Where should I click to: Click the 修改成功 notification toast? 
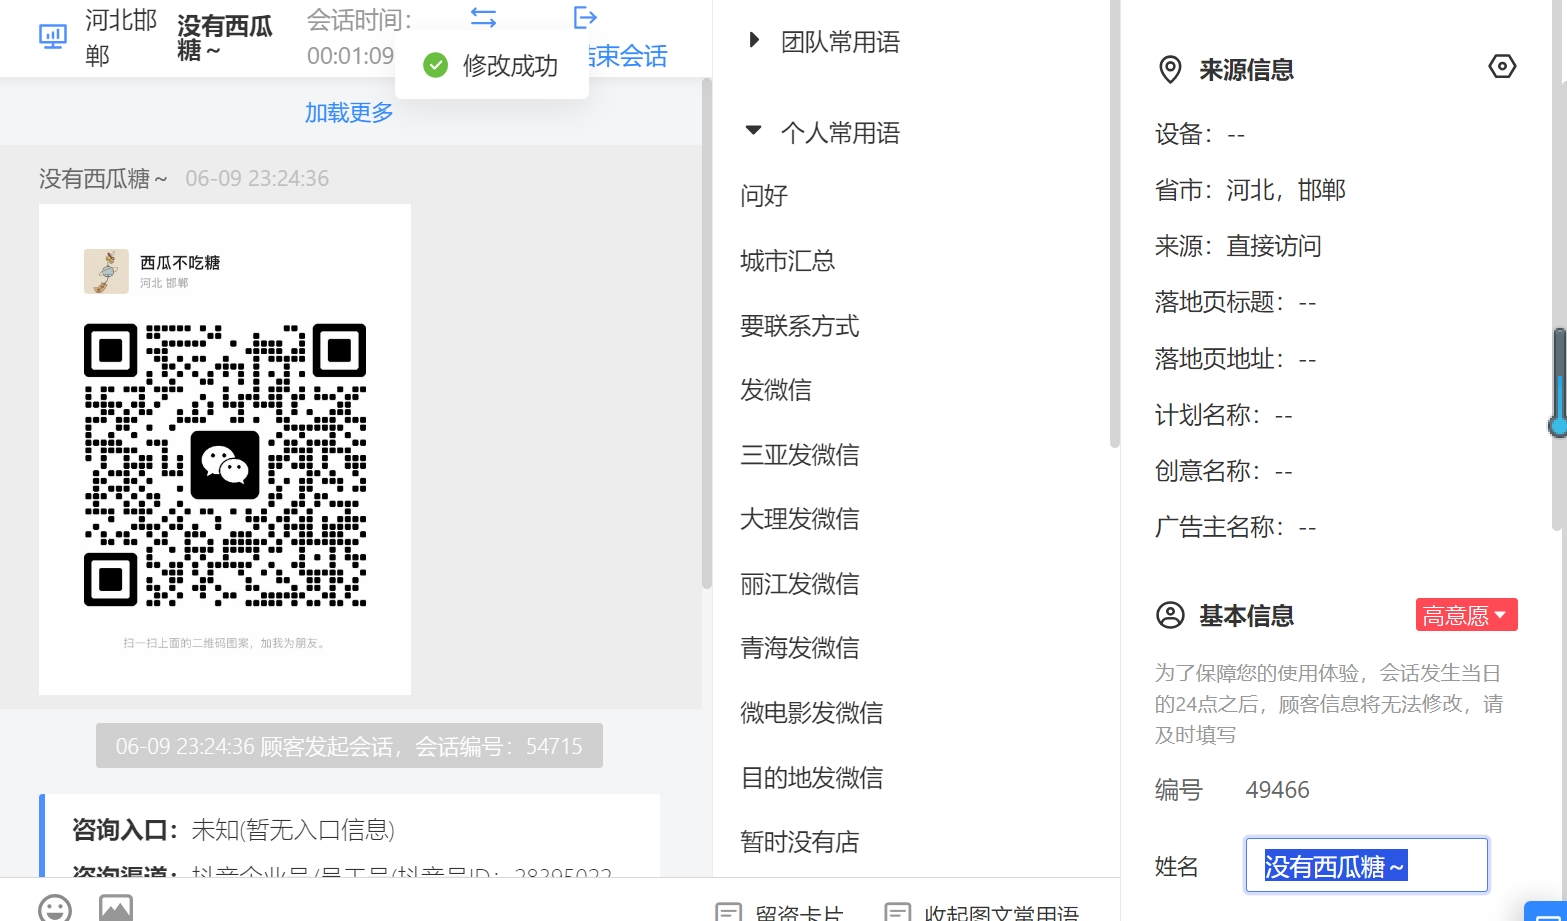coord(492,66)
